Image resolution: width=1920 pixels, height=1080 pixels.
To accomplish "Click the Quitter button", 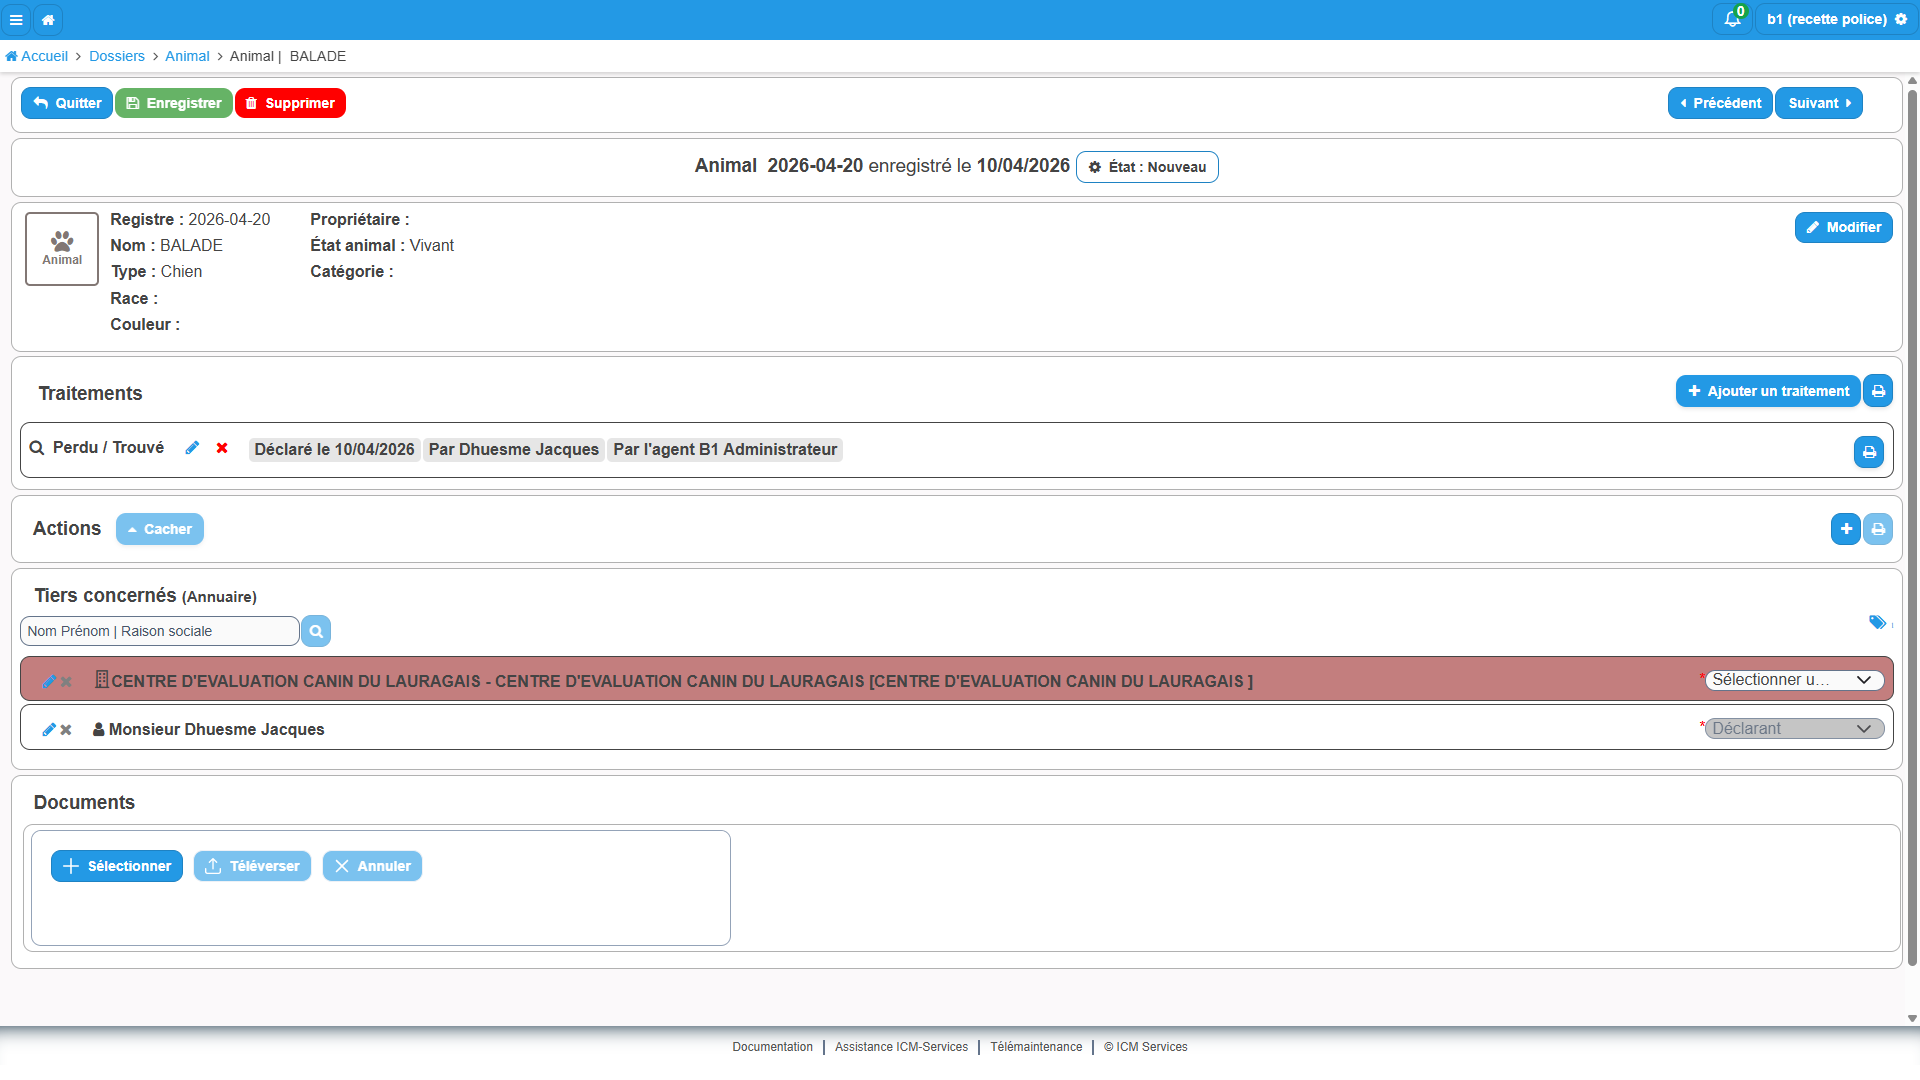I will pos(67,103).
